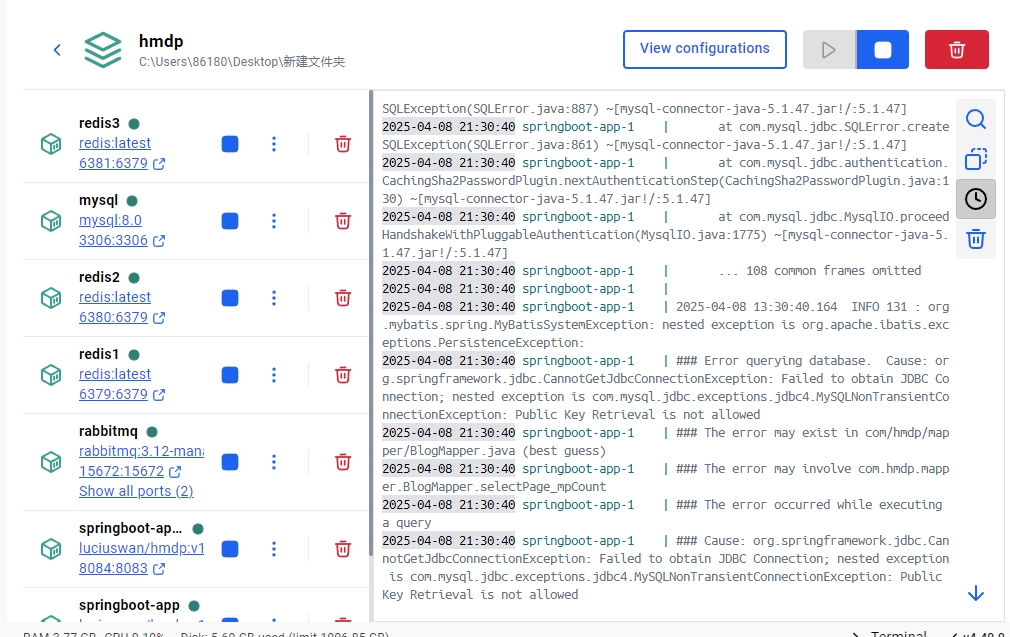The height and width of the screenshot is (637, 1010).
Task: Stop the redis1 container
Action: [230, 375]
